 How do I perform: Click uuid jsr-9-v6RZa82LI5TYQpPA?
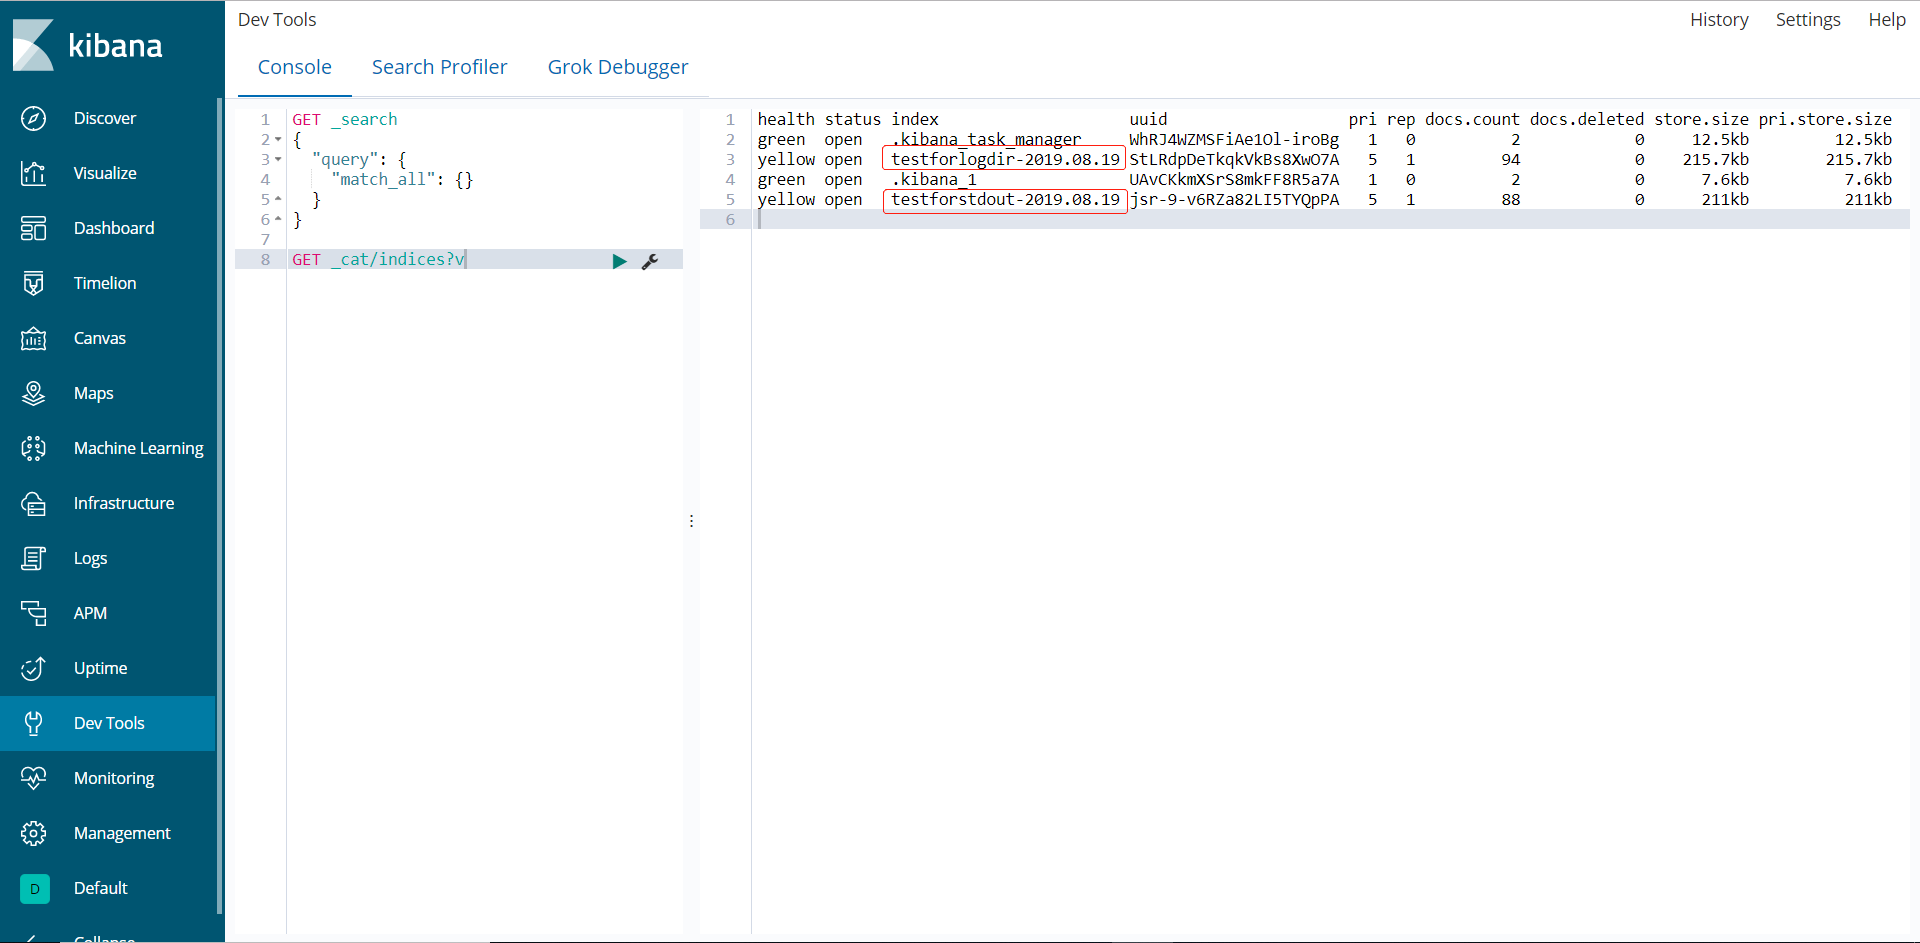pos(1234,200)
